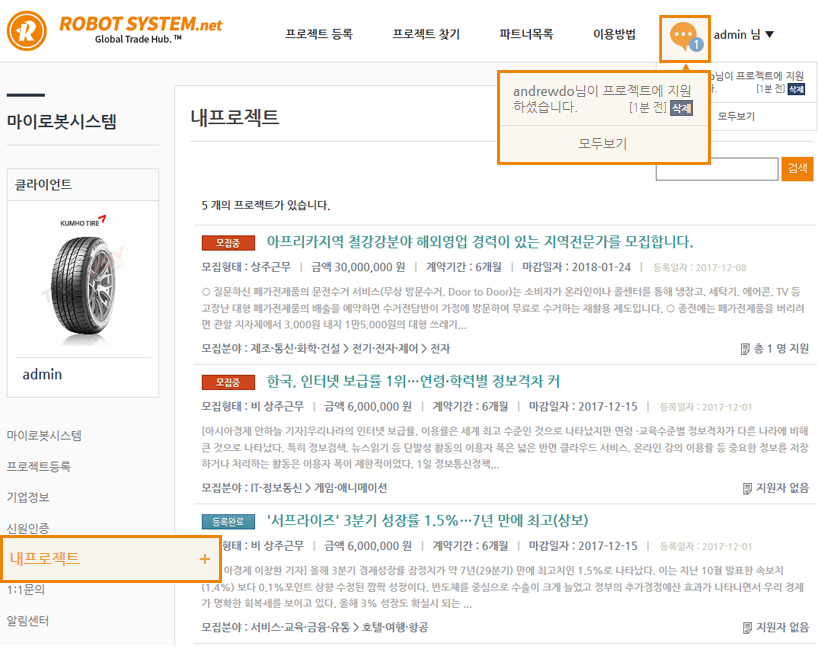Go to 파트너목록 menu
This screenshot has height=654, width=818.
(x=526, y=35)
